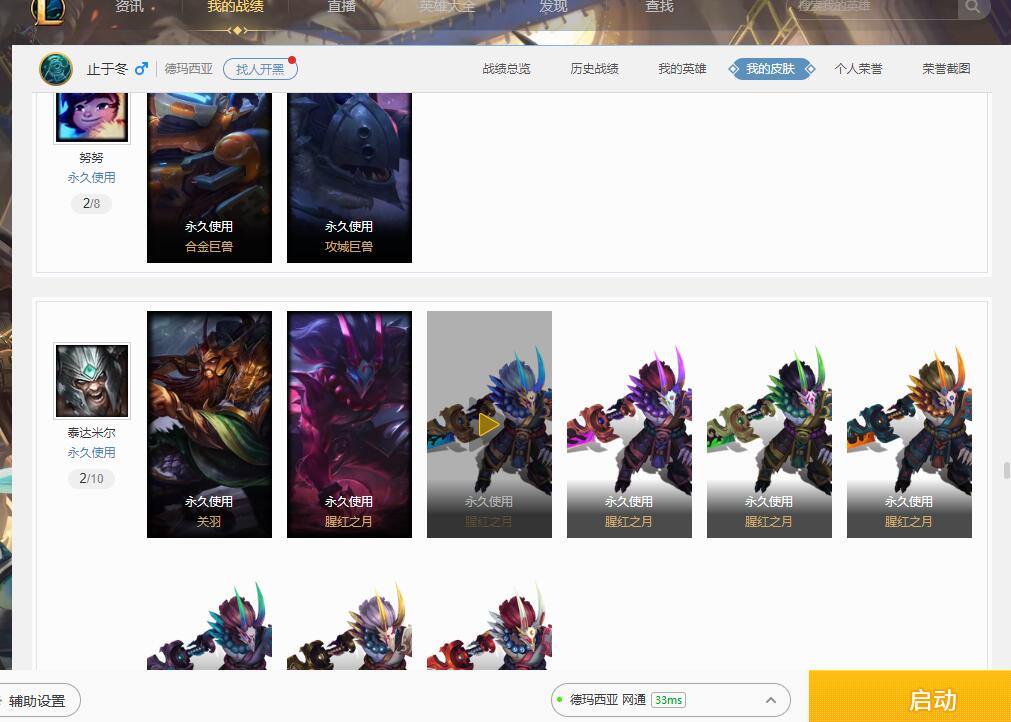Switch to the 荣誉截图 tab

(947, 69)
